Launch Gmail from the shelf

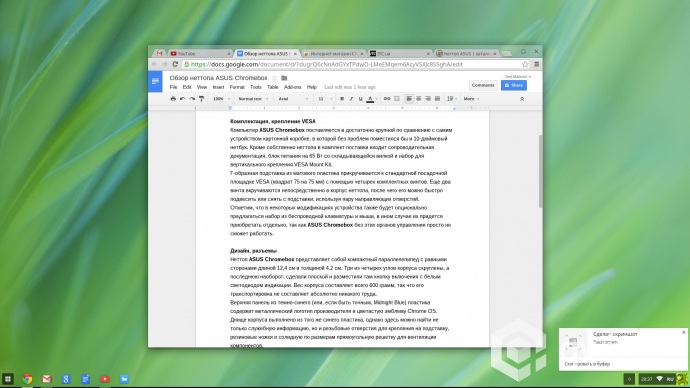pos(47,379)
